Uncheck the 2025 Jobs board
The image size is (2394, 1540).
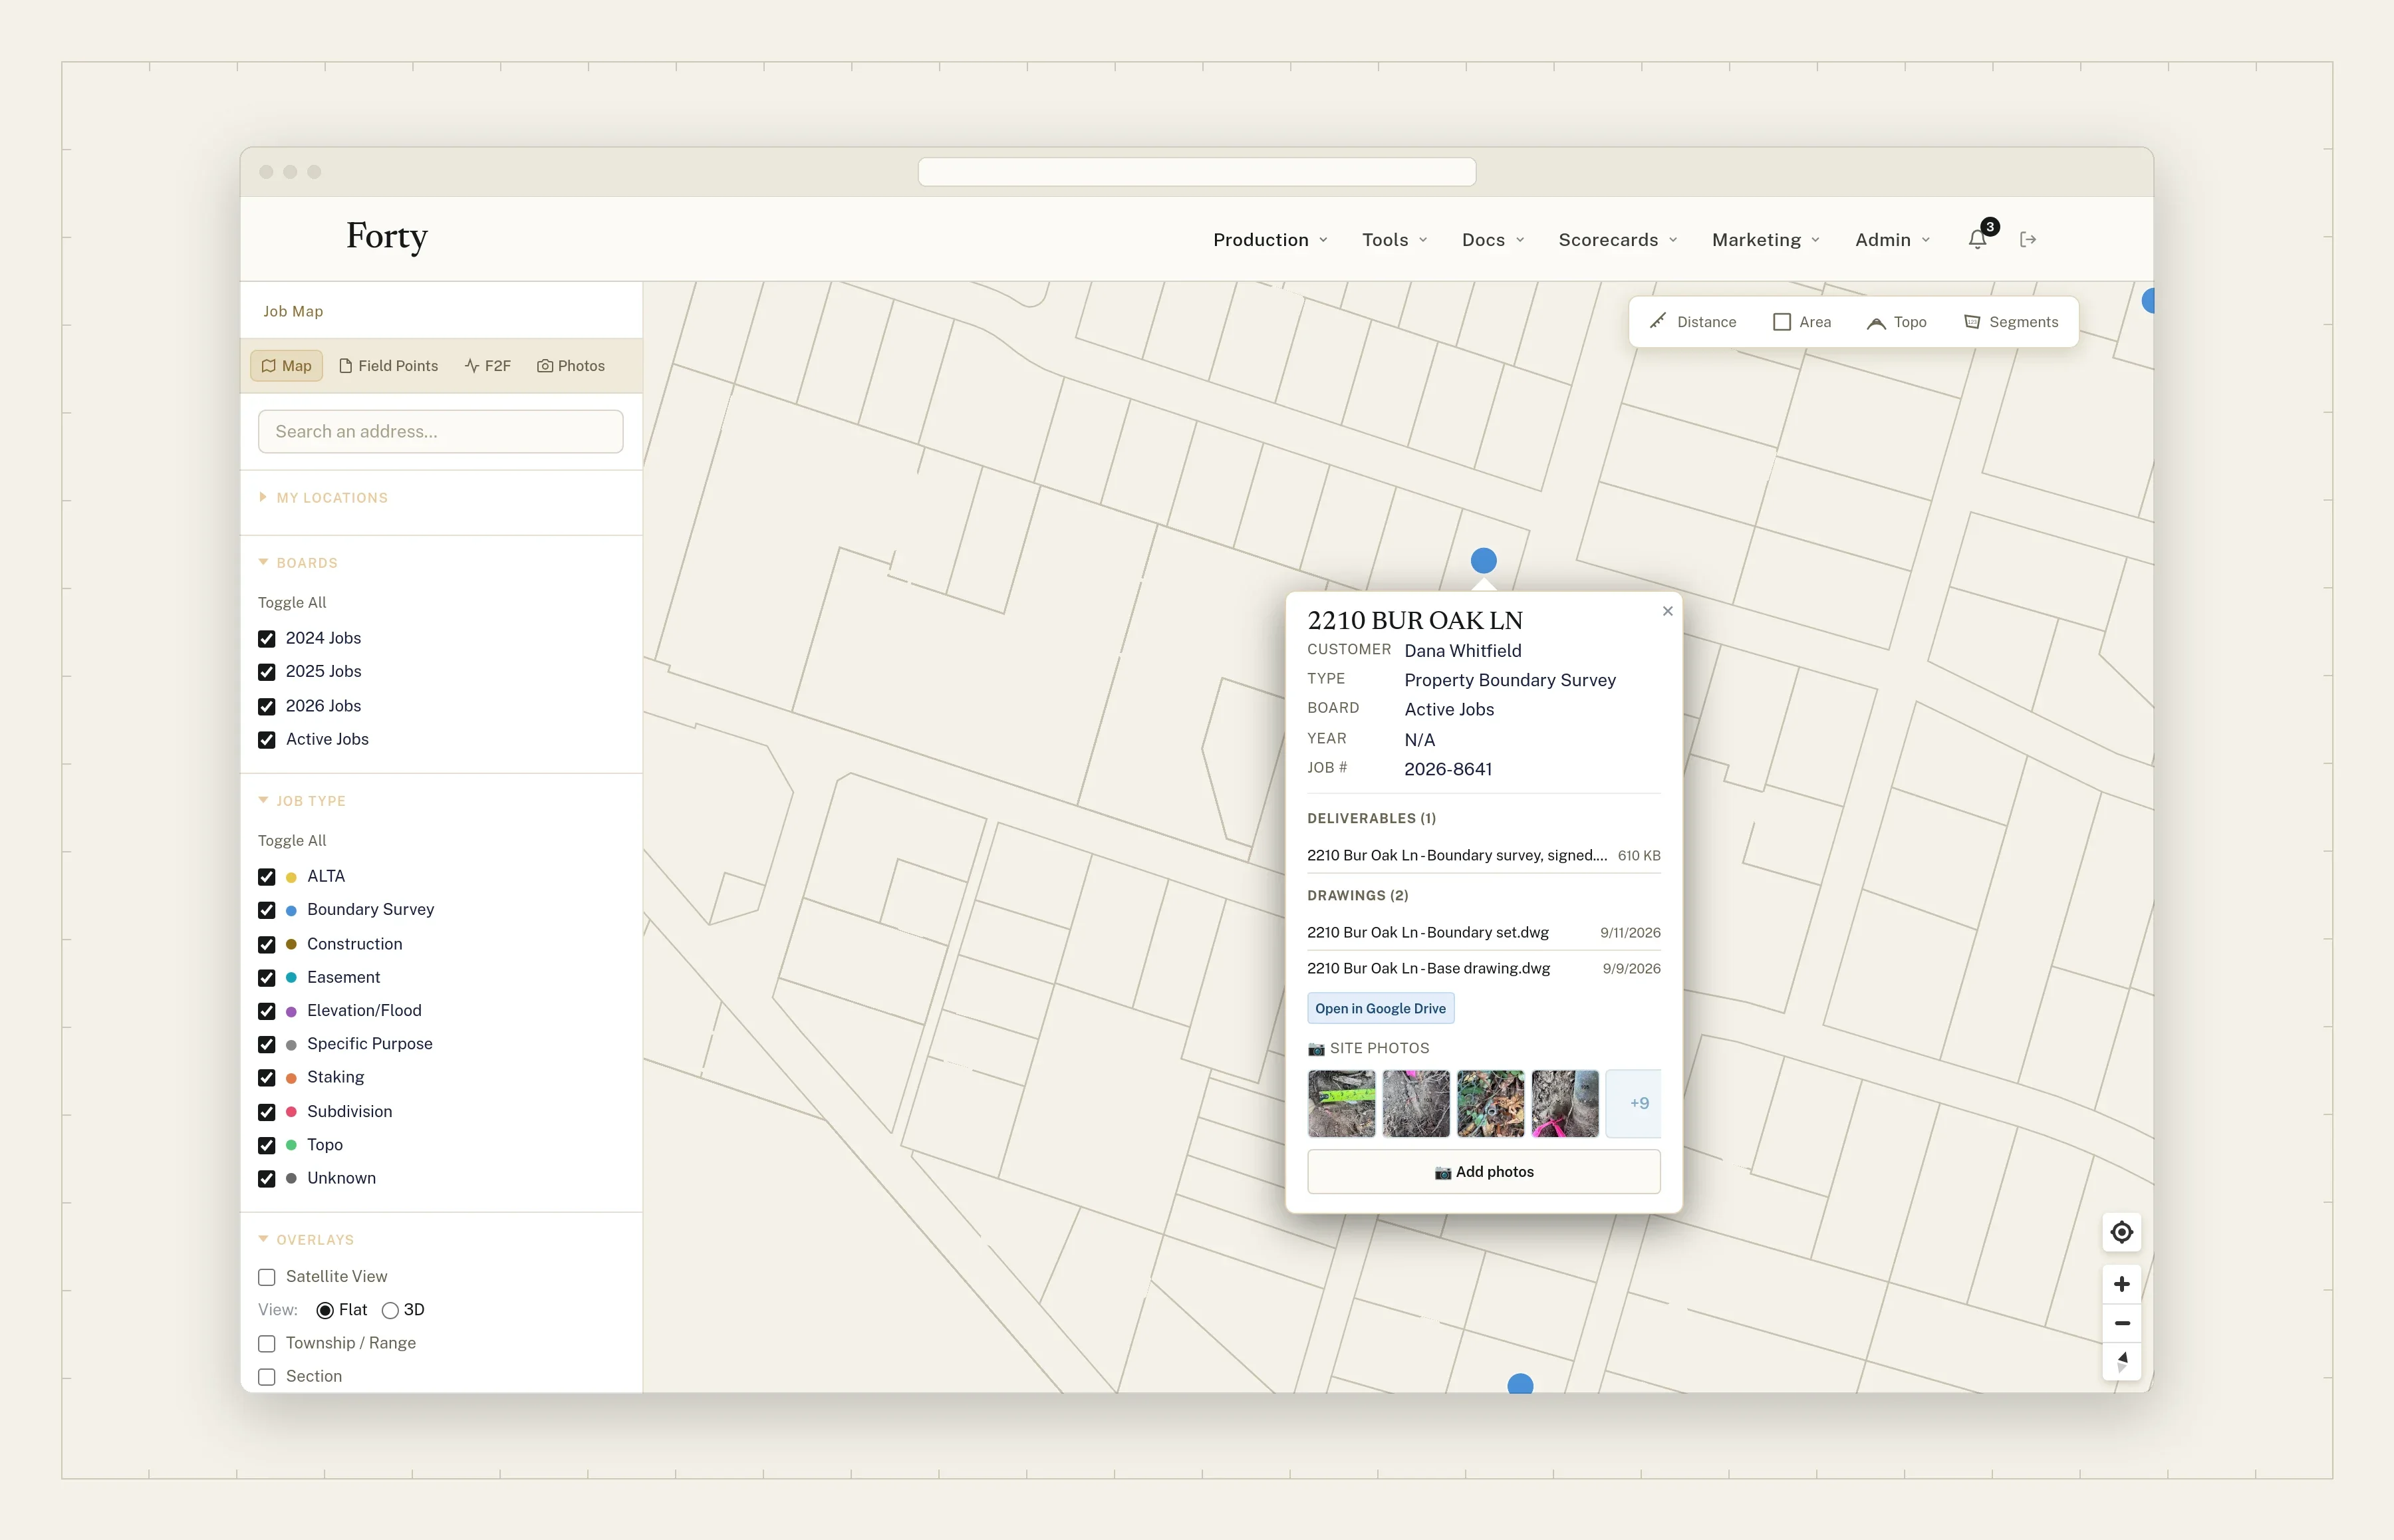coord(267,672)
